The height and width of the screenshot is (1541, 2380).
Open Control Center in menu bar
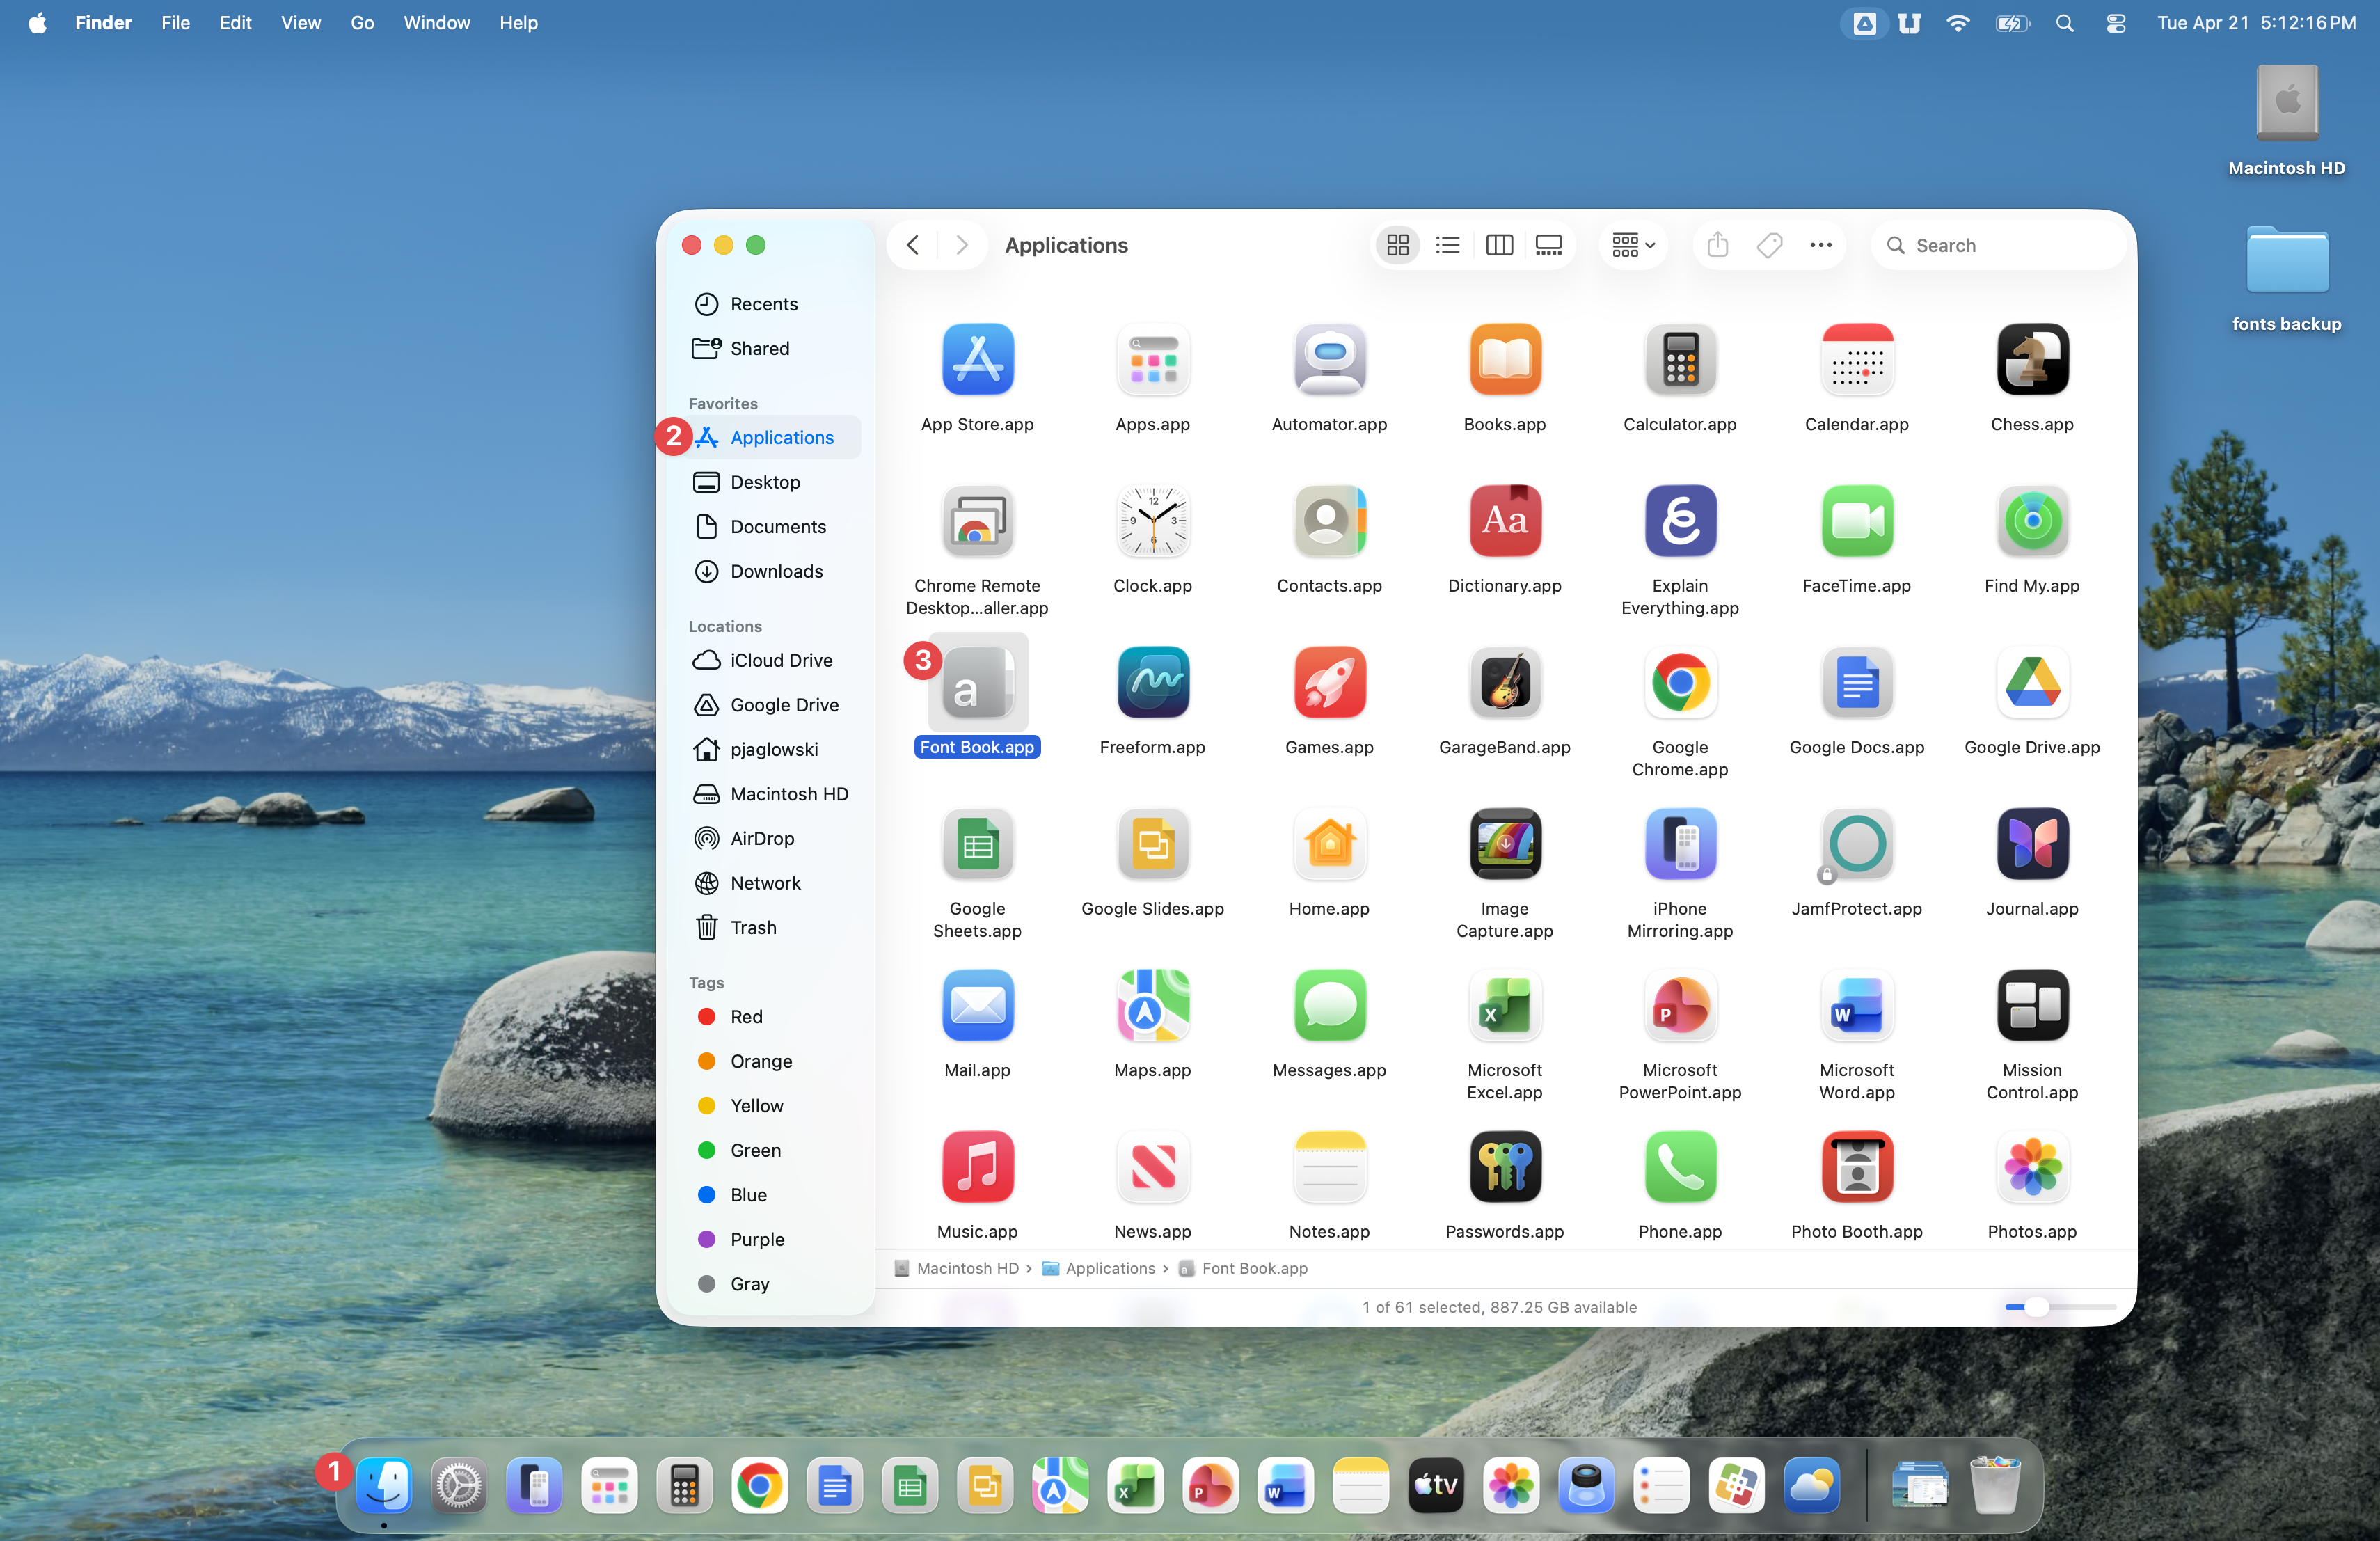click(2115, 23)
